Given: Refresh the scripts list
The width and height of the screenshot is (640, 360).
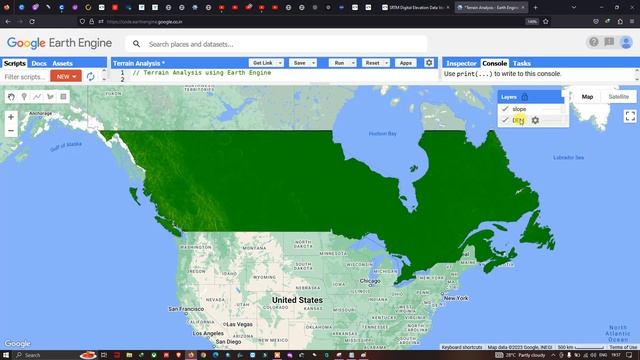Looking at the screenshot, I should 90,76.
